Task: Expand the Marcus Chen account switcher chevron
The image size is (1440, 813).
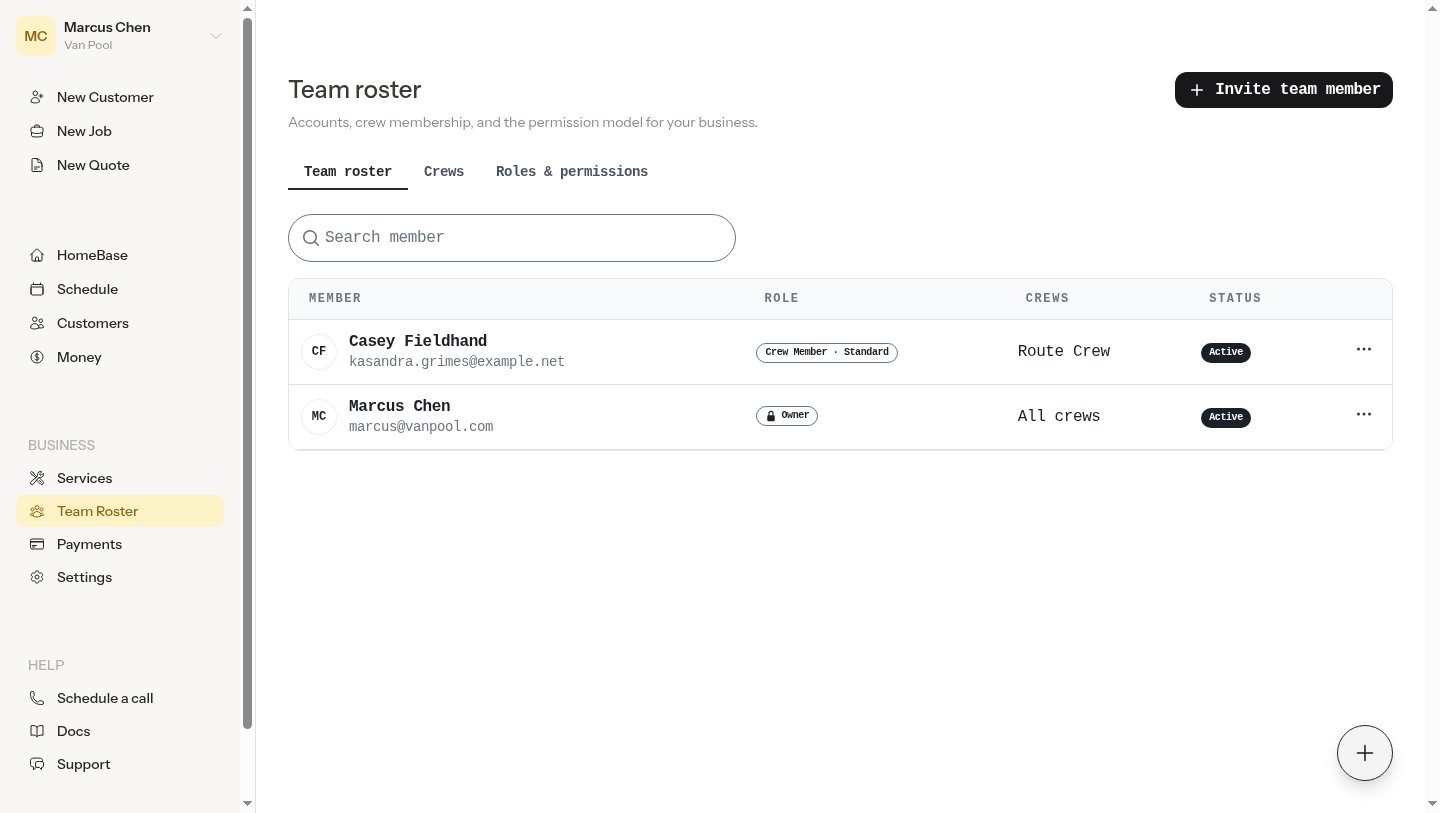Action: tap(215, 36)
